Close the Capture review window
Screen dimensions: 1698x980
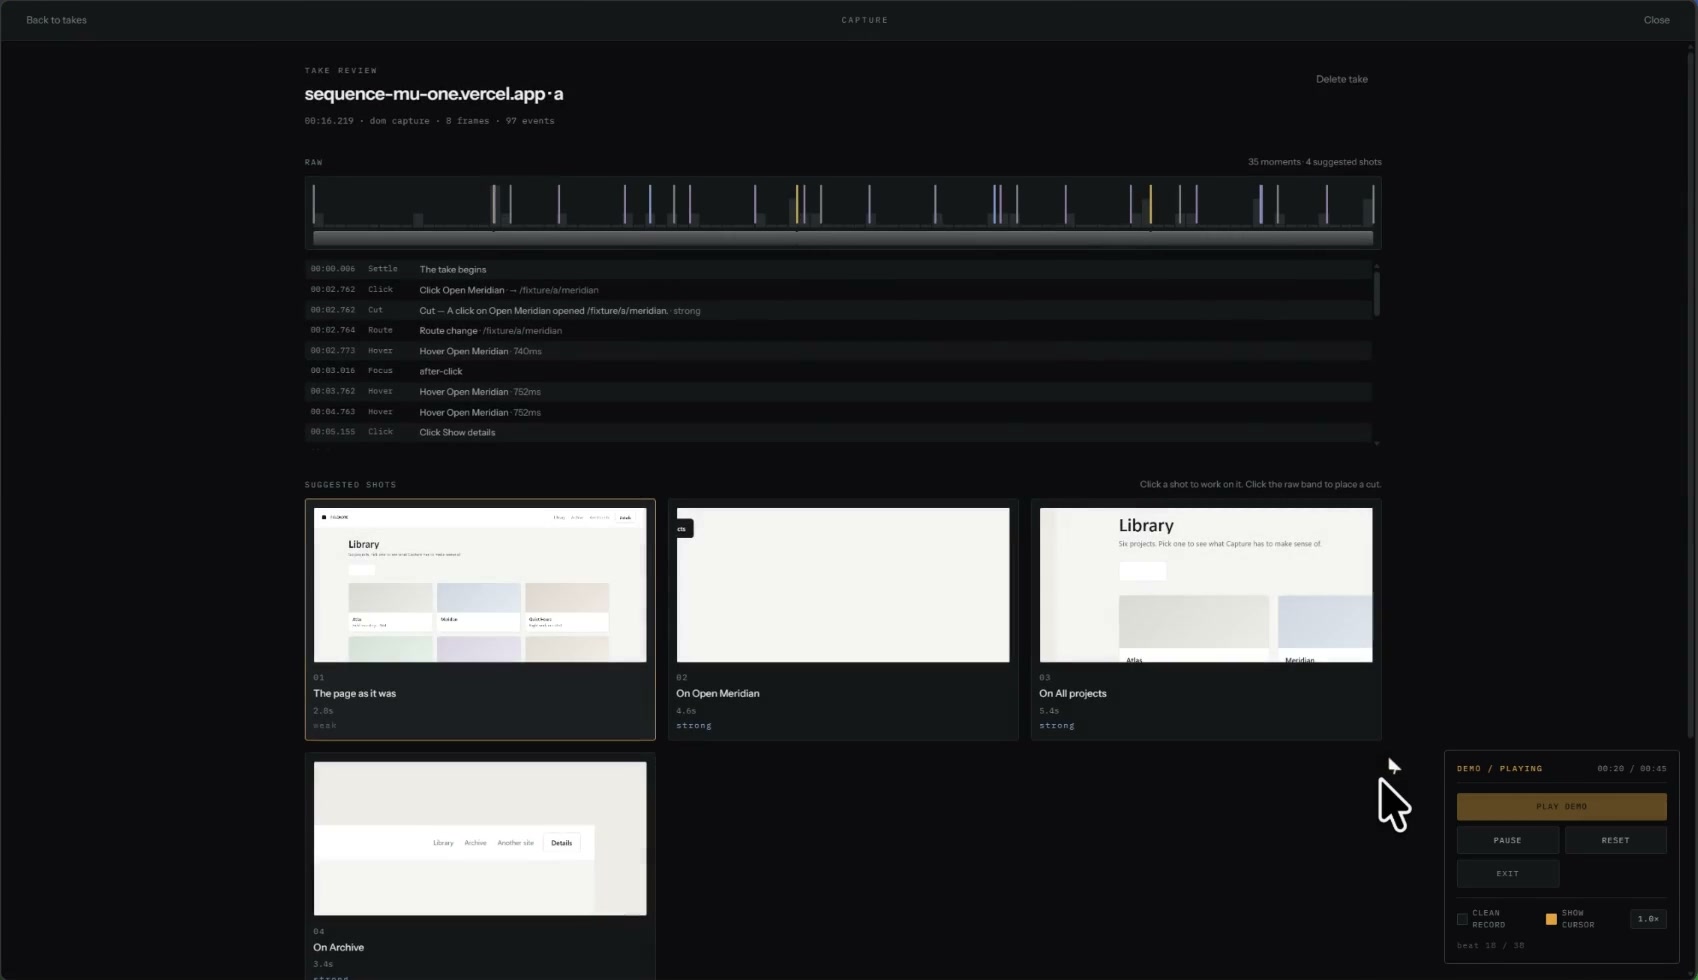pos(1656,20)
